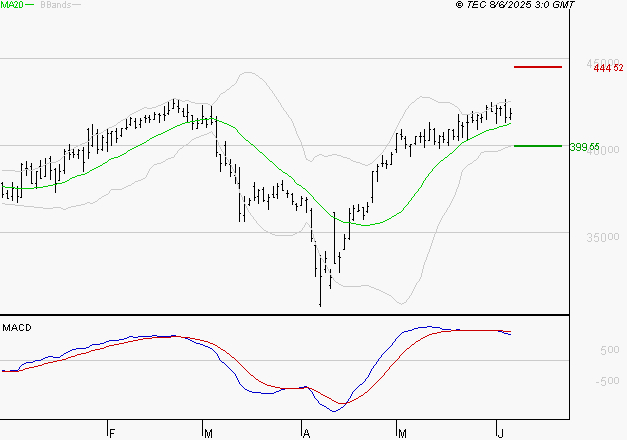Viewport: 627px width, 440px height.
Task: Click the 35000 price axis label
Action: click(603, 238)
